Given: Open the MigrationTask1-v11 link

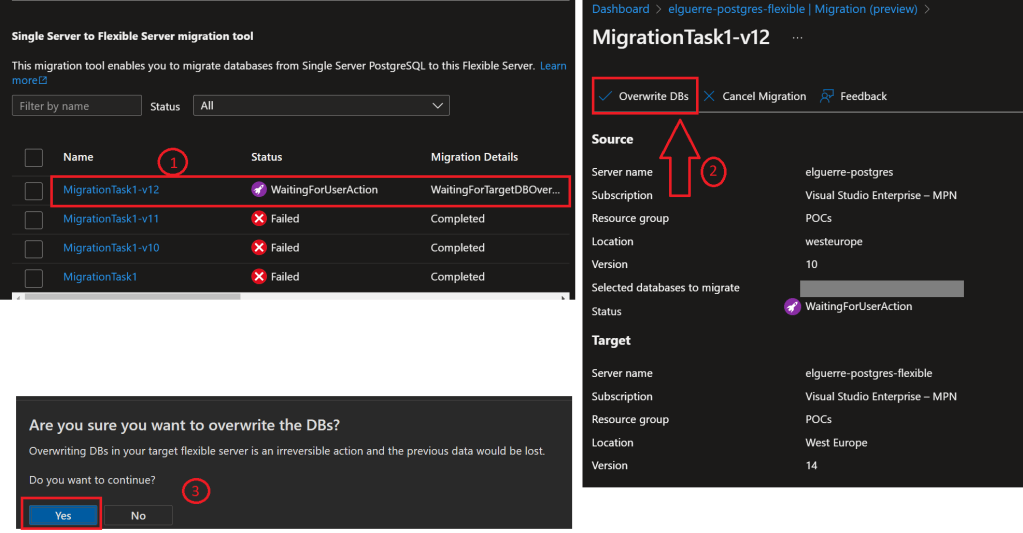Looking at the screenshot, I should pyautogui.click(x=111, y=219).
